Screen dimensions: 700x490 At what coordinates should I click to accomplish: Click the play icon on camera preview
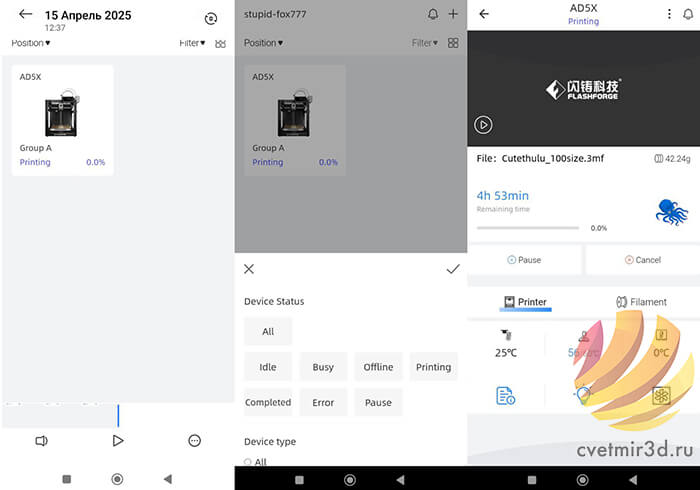[483, 125]
